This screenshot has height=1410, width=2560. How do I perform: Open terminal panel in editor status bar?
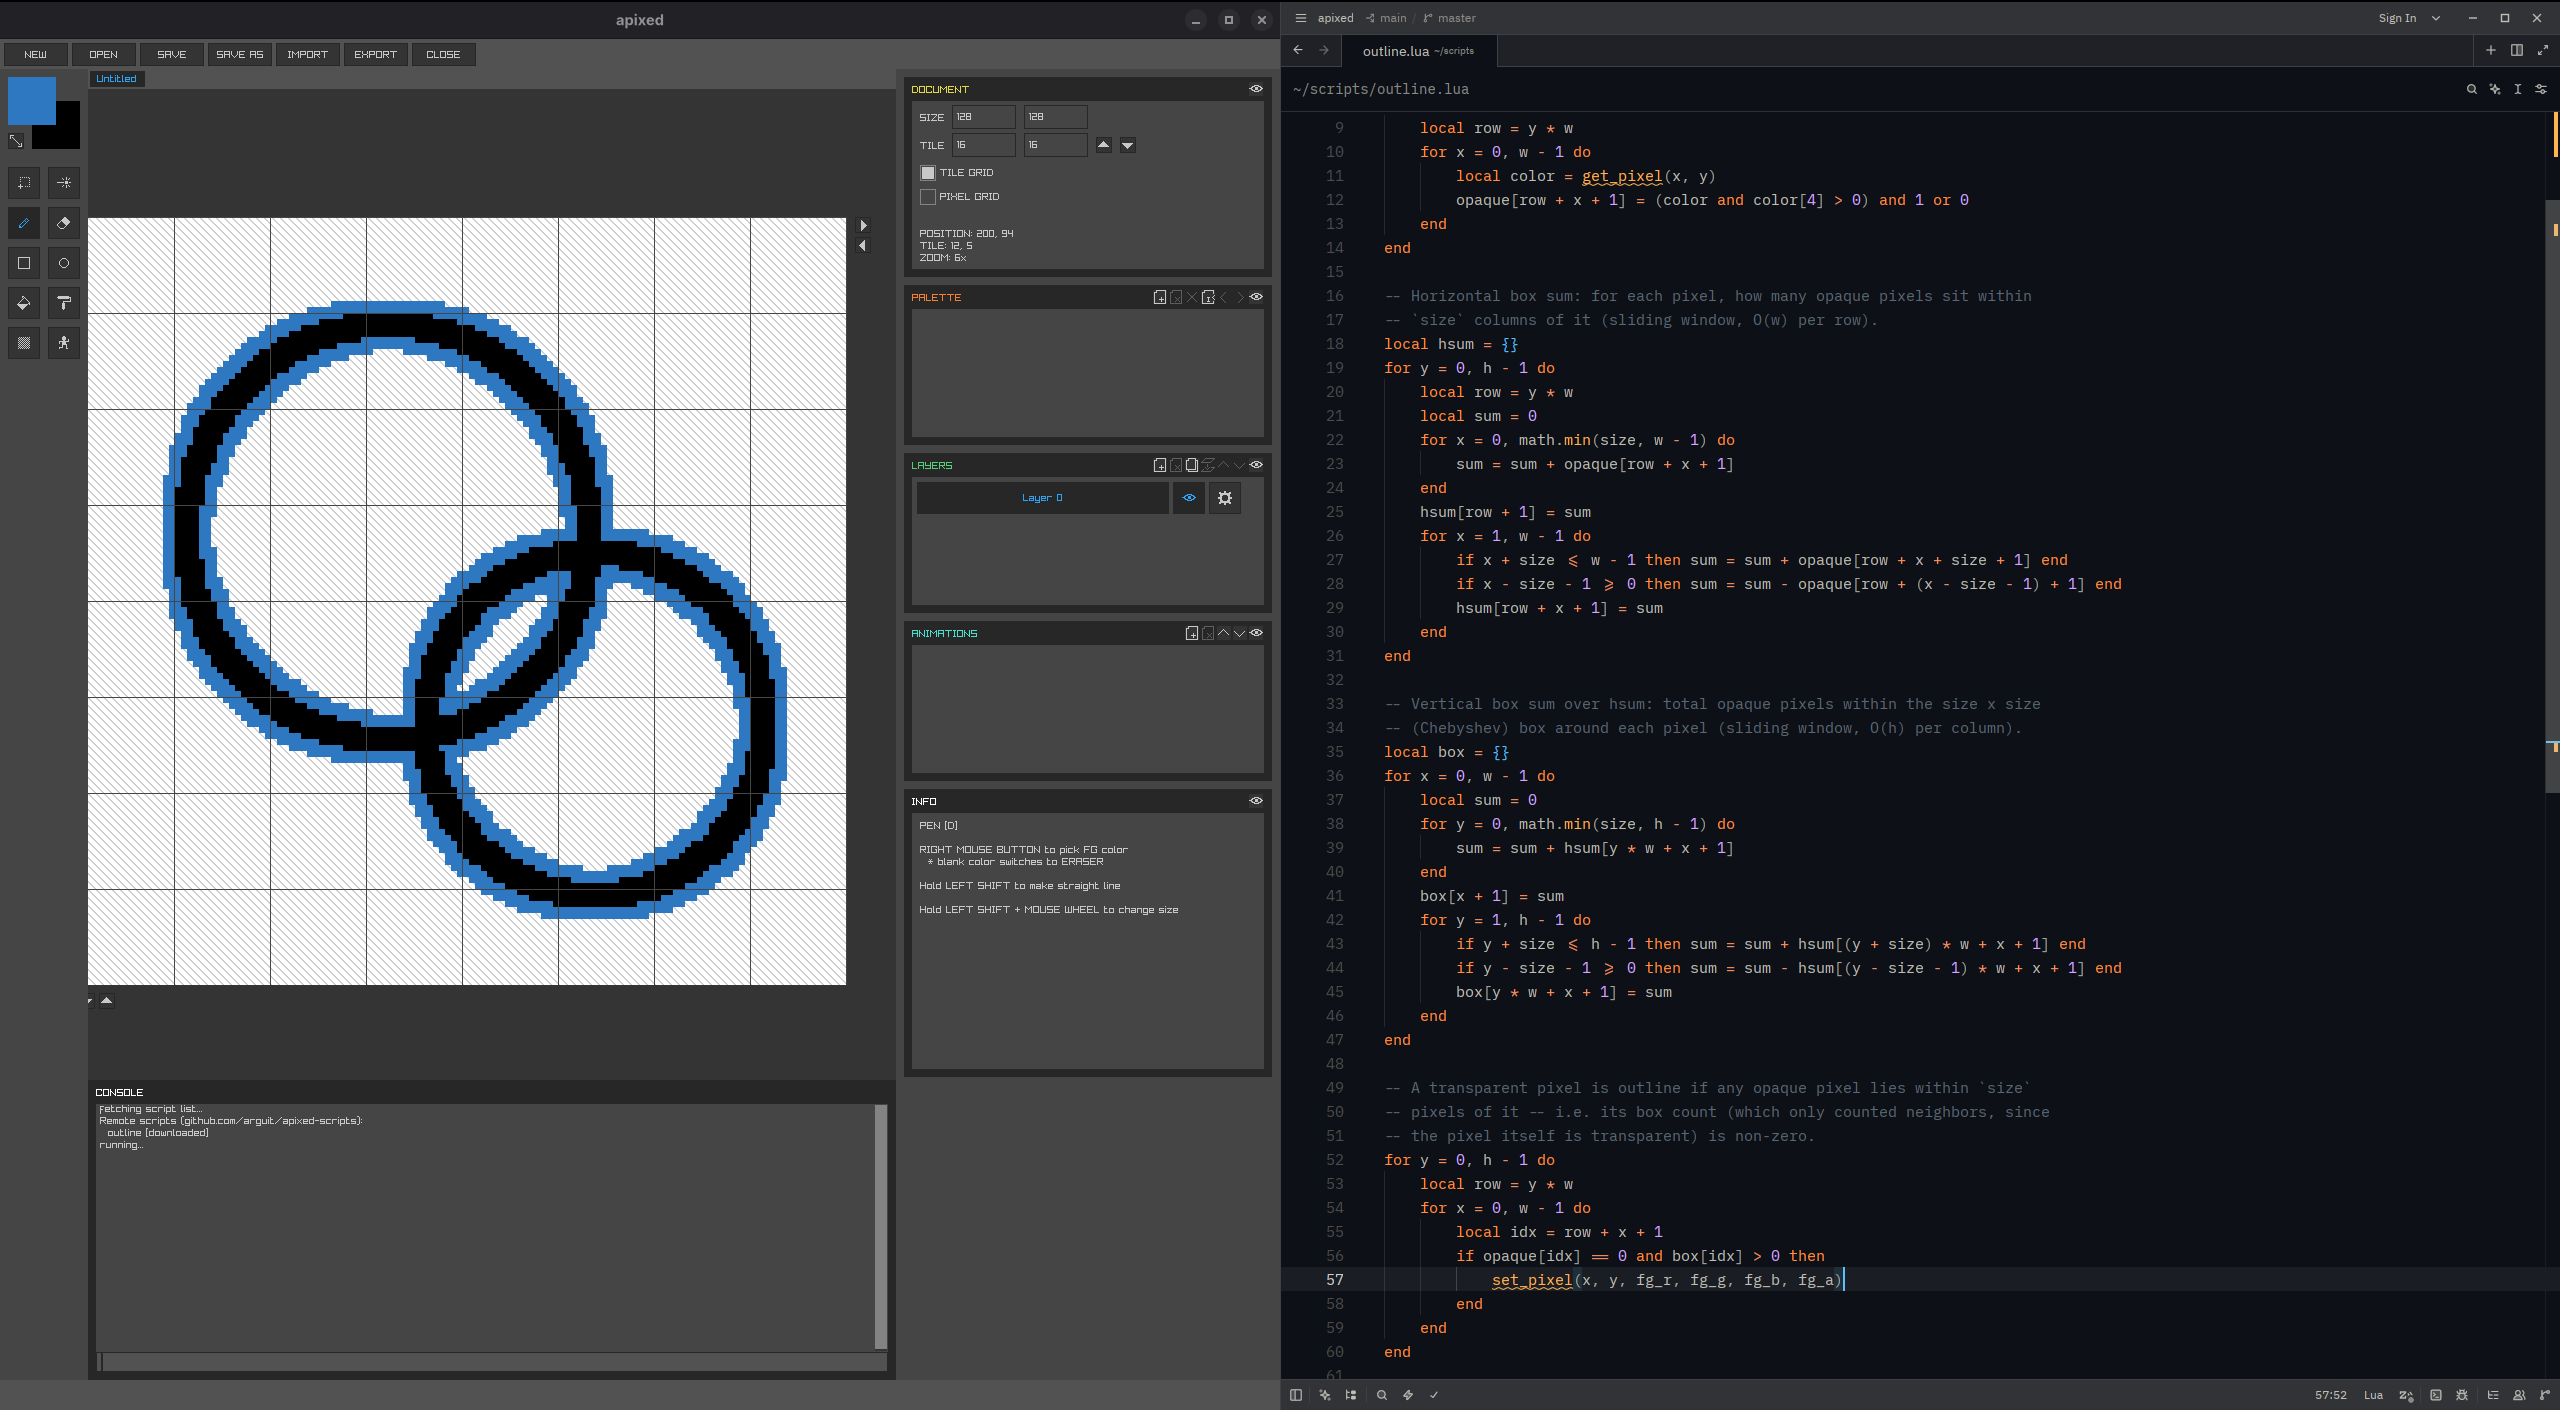tap(2436, 1395)
